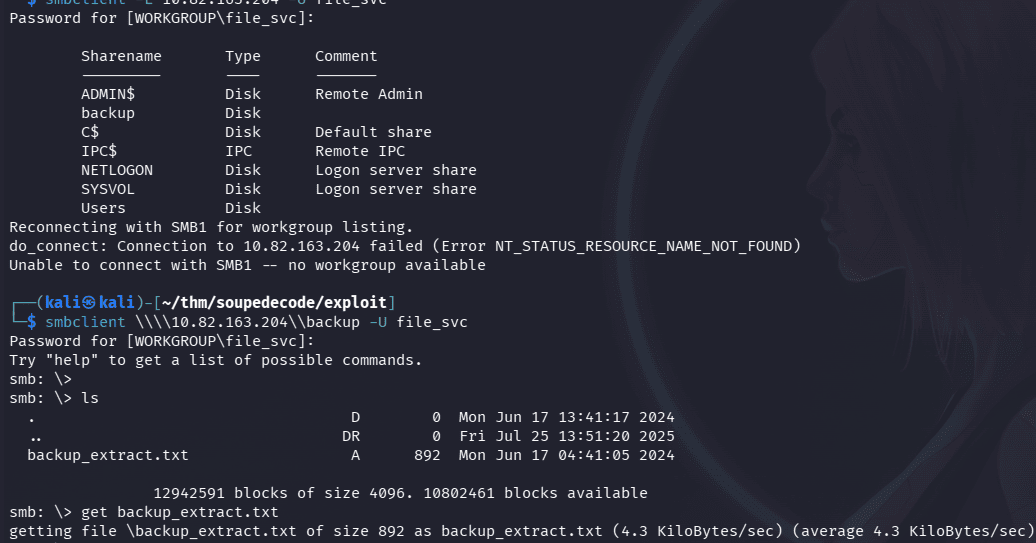The width and height of the screenshot is (1036, 543).
Task: Click the Default share comment text
Action: click(373, 132)
